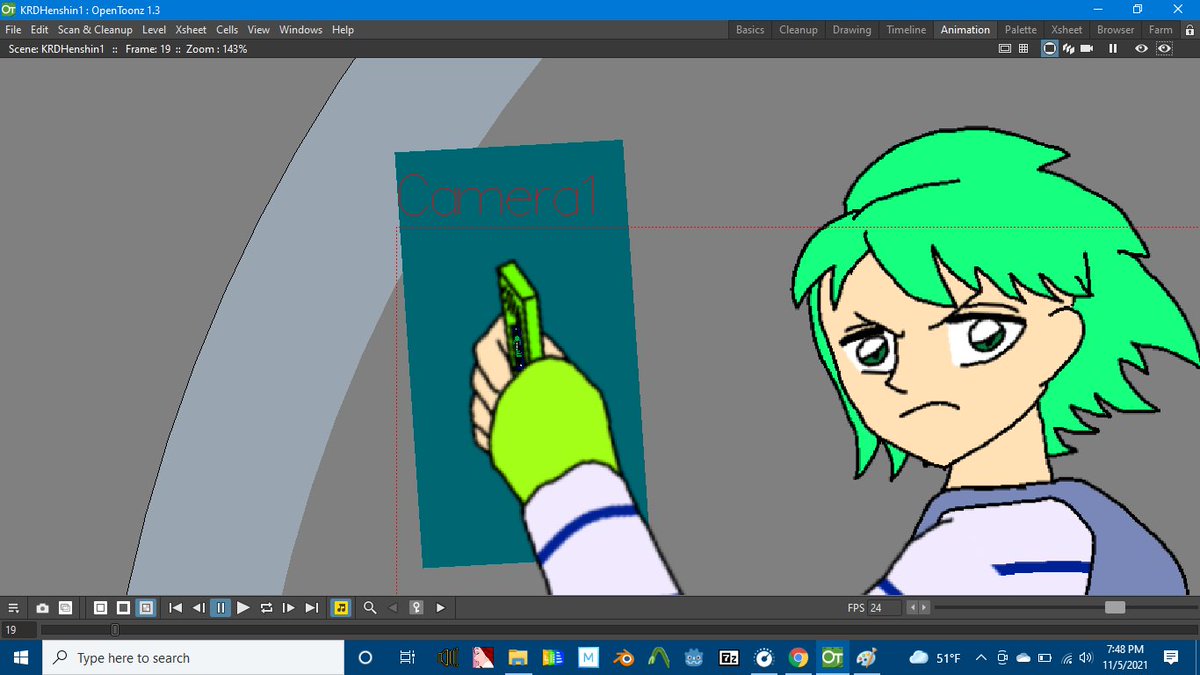
Task: Toggle the camera stand view icon
Action: click(1050, 49)
